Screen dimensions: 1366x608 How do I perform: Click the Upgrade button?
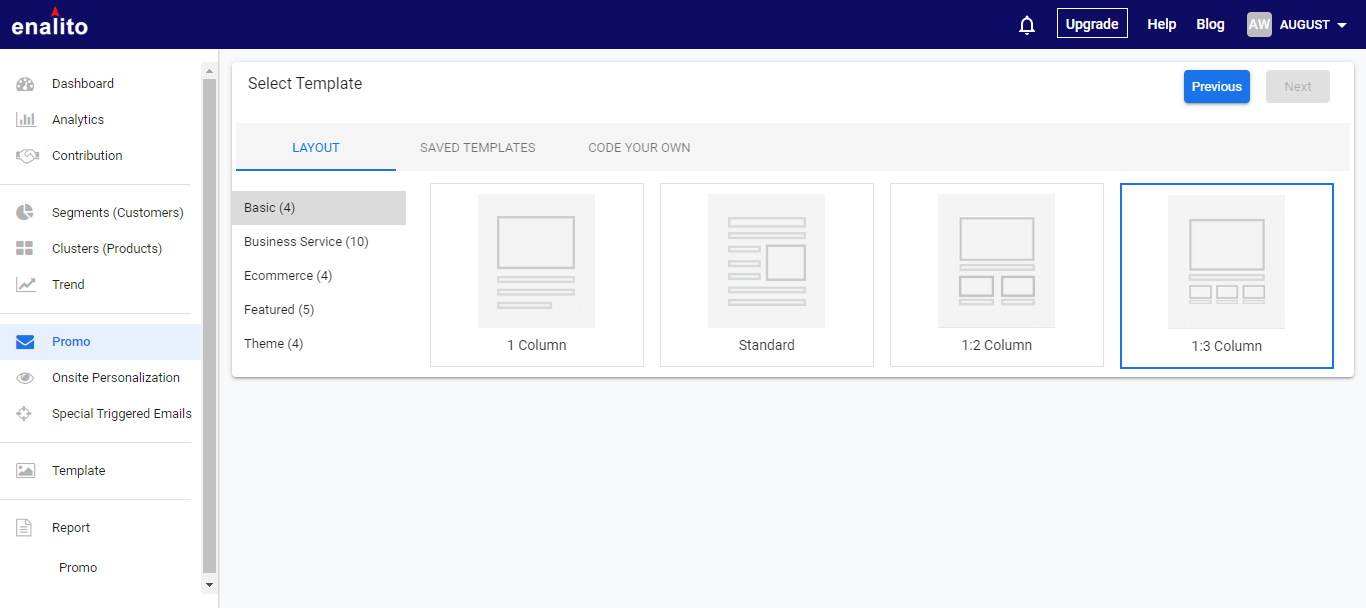tap(1092, 24)
